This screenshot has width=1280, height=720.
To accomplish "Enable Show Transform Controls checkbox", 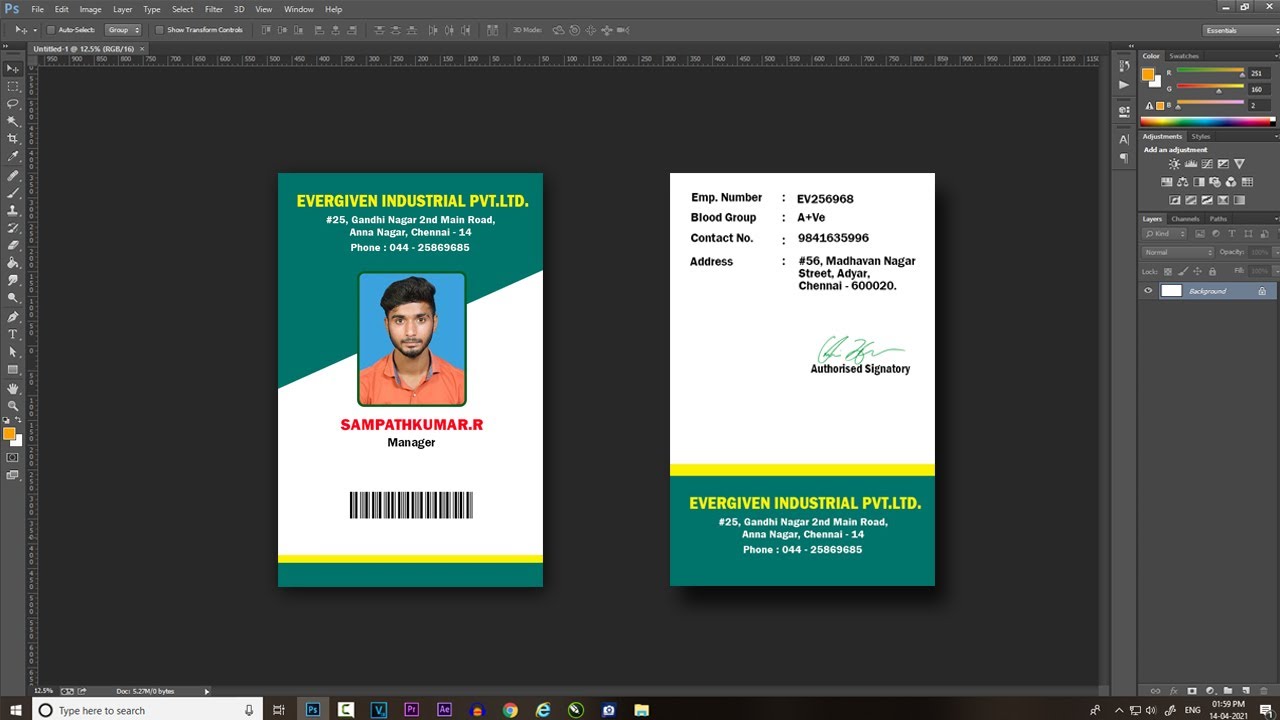I will pyautogui.click(x=159, y=30).
